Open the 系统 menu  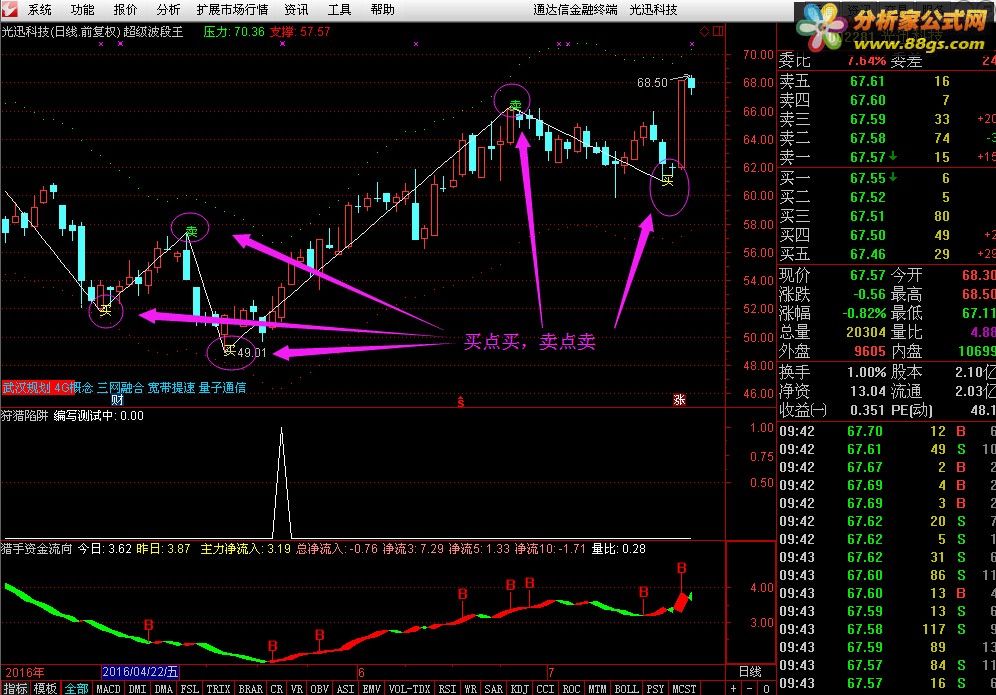click(39, 10)
